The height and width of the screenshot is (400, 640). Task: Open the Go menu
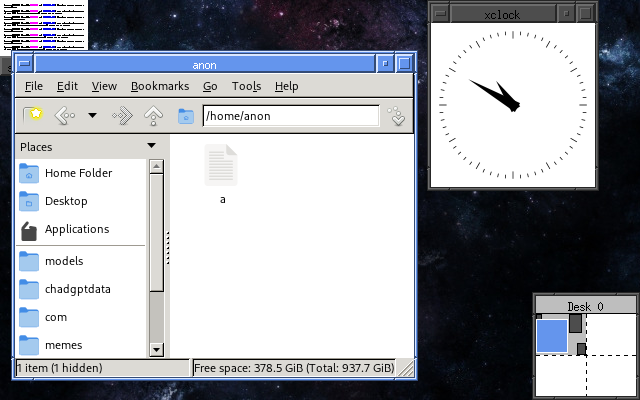click(x=210, y=86)
